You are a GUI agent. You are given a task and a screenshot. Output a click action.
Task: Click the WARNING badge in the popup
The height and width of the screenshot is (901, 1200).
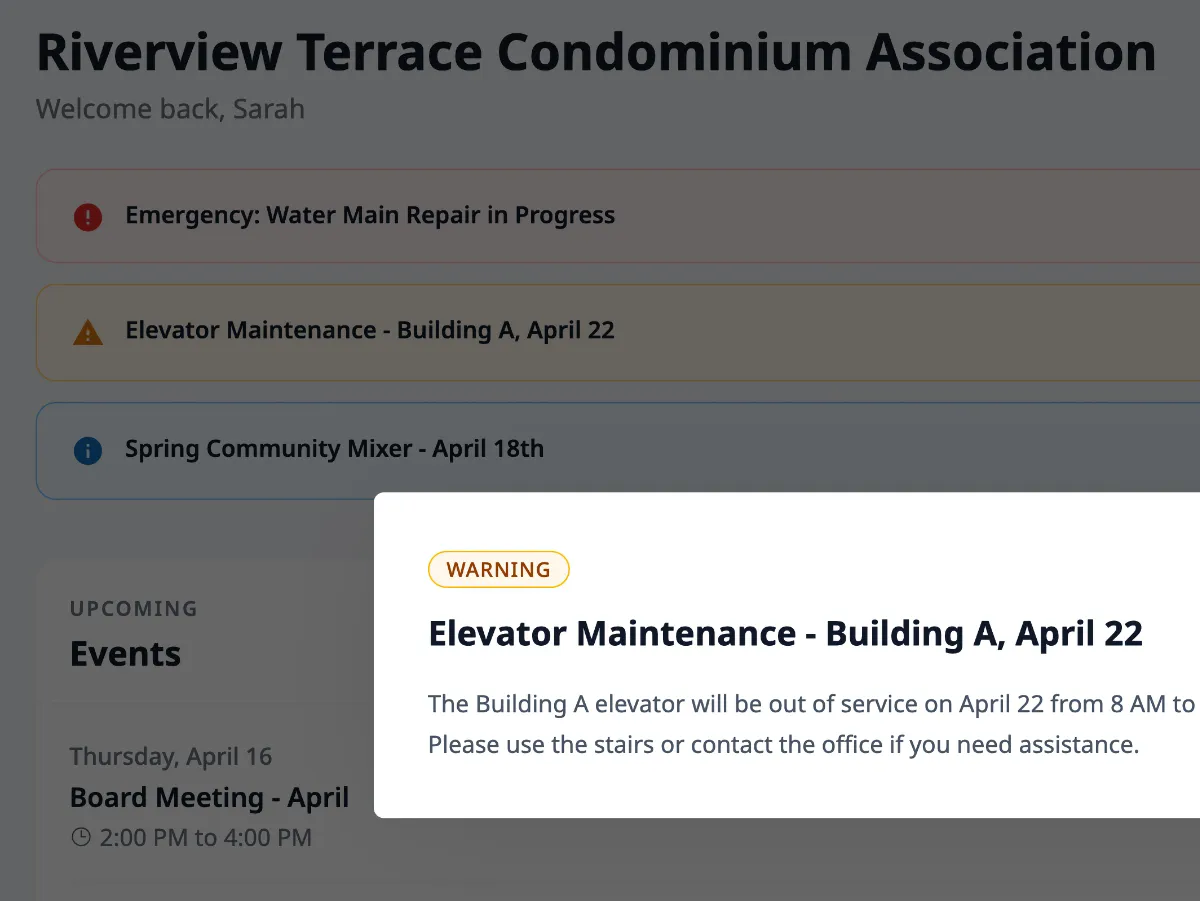(498, 569)
